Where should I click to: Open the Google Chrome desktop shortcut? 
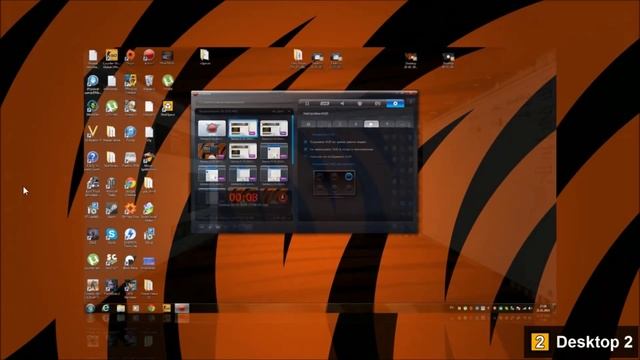[x=130, y=183]
